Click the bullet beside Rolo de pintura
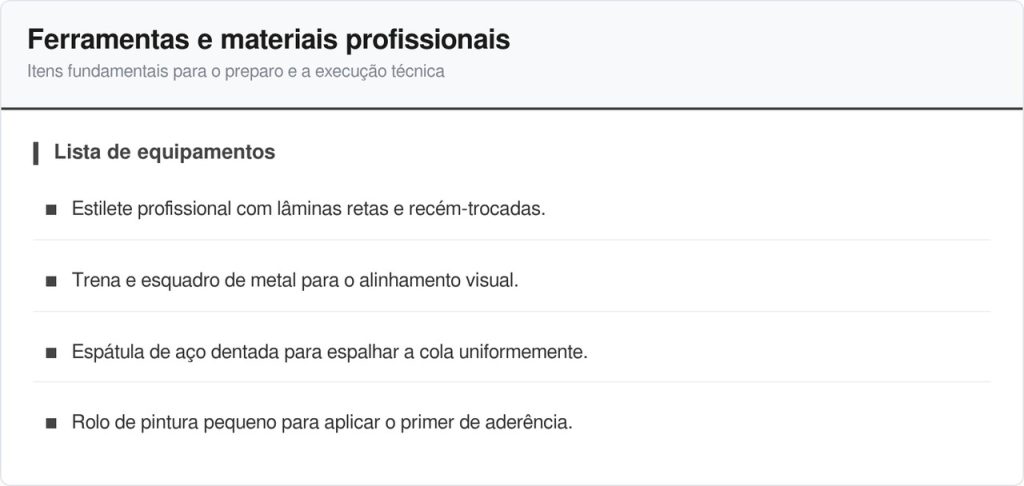 pos(51,423)
